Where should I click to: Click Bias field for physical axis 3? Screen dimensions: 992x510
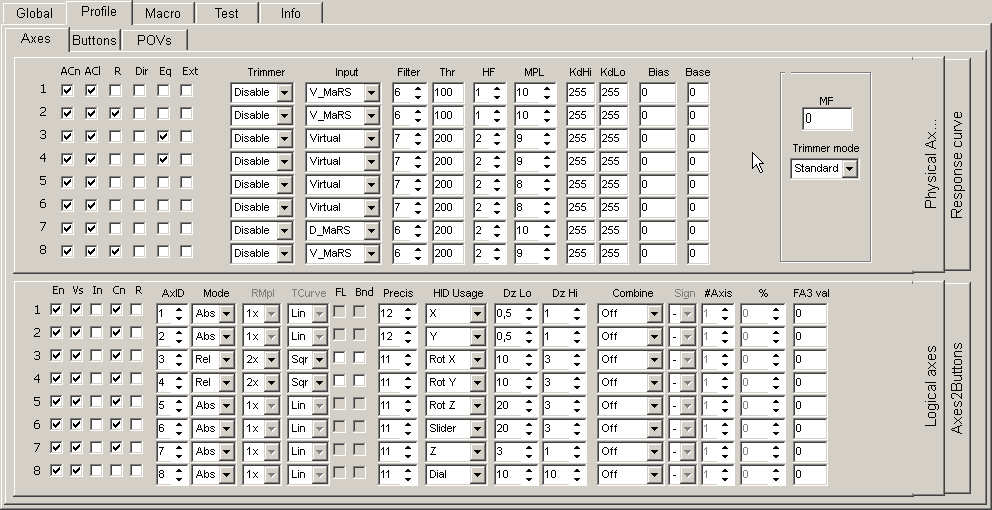[x=657, y=139]
